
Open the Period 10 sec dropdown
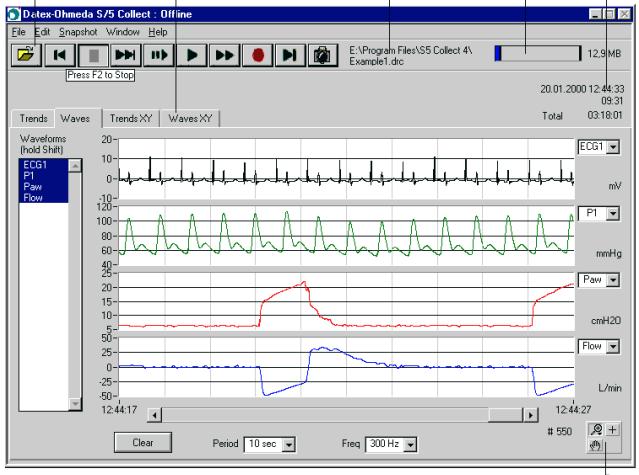[x=289, y=444]
